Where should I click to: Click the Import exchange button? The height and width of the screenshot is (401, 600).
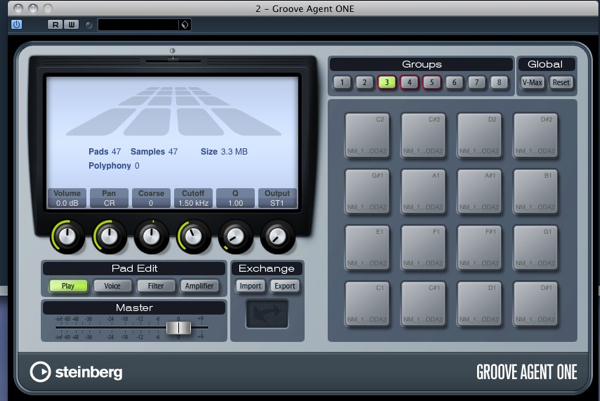click(x=250, y=286)
